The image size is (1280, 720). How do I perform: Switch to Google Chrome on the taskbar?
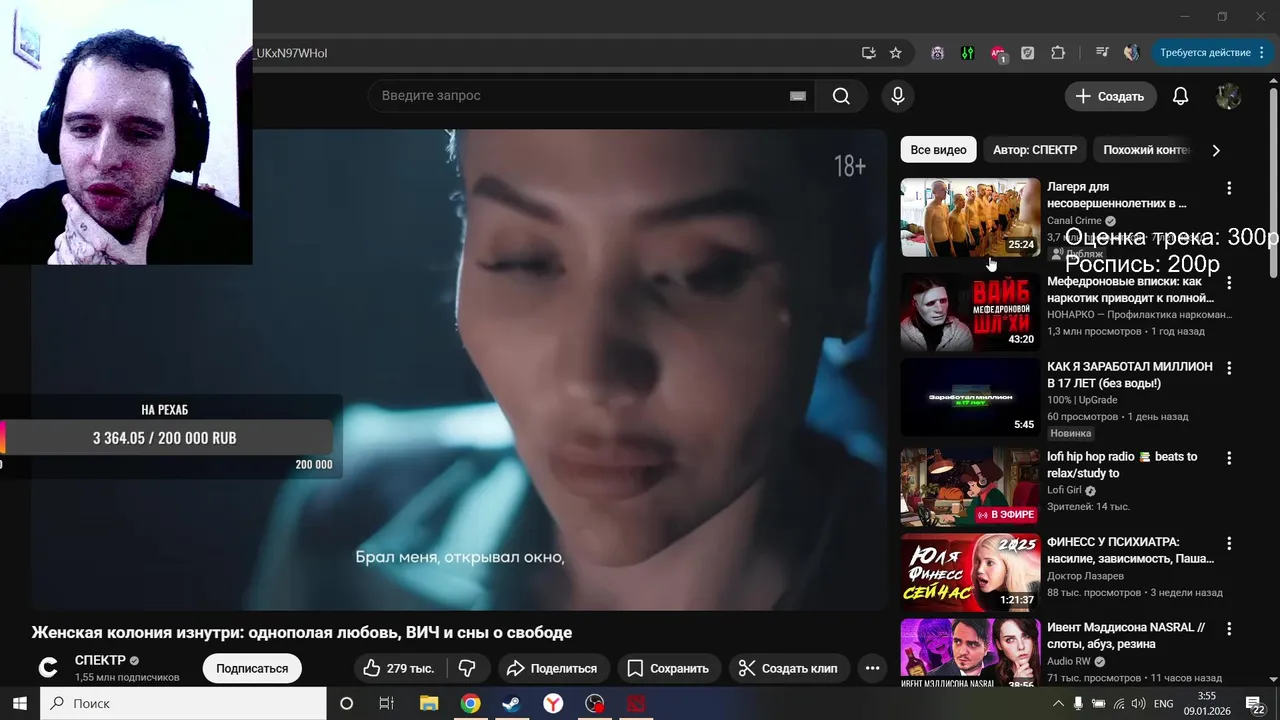pyautogui.click(x=470, y=703)
